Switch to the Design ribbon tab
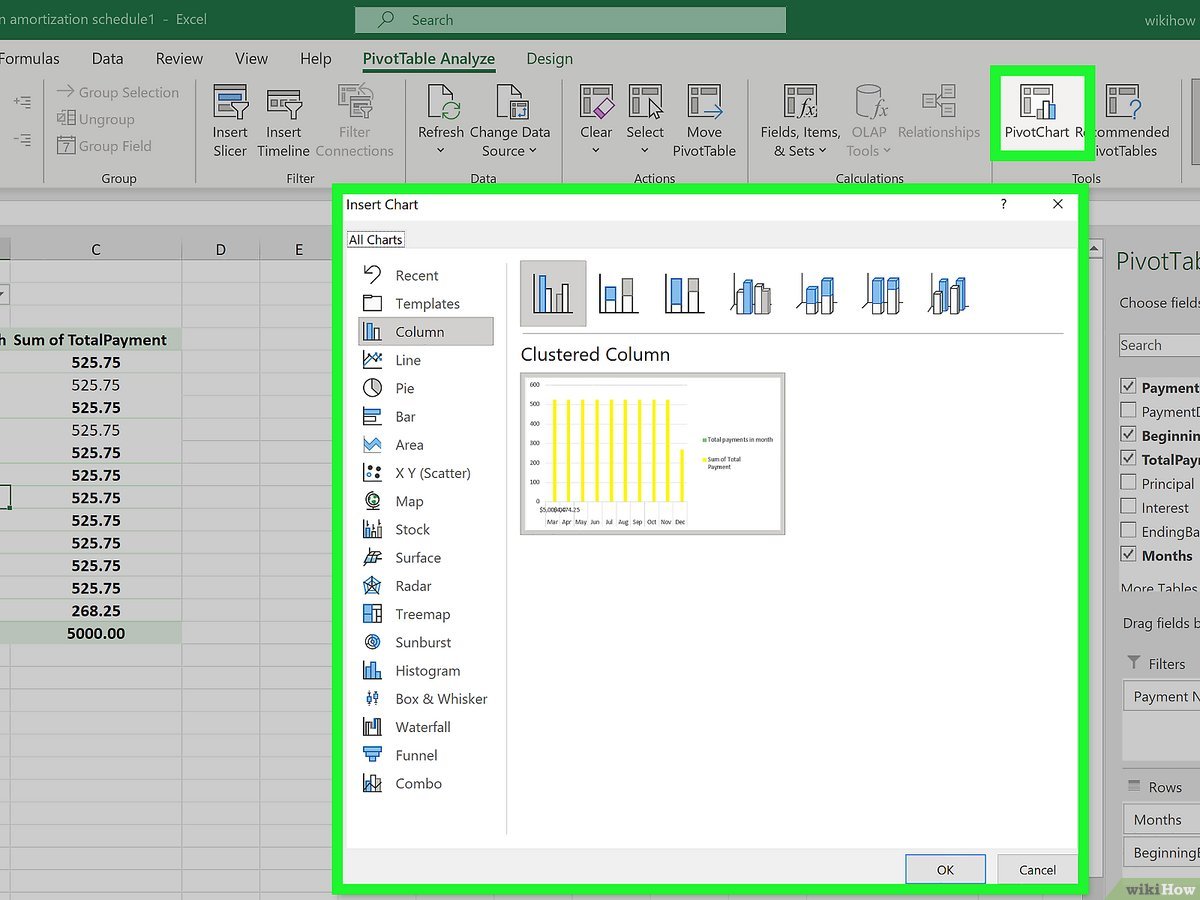The height and width of the screenshot is (900, 1200). tap(549, 59)
